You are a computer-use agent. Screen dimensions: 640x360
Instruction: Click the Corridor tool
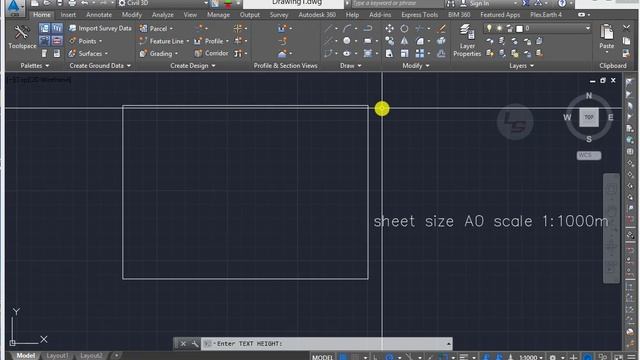211,53
